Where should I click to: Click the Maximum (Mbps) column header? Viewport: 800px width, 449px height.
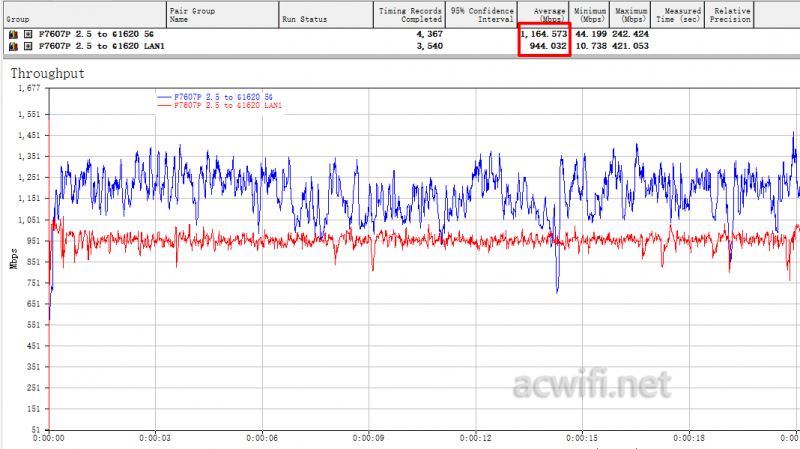coord(630,15)
